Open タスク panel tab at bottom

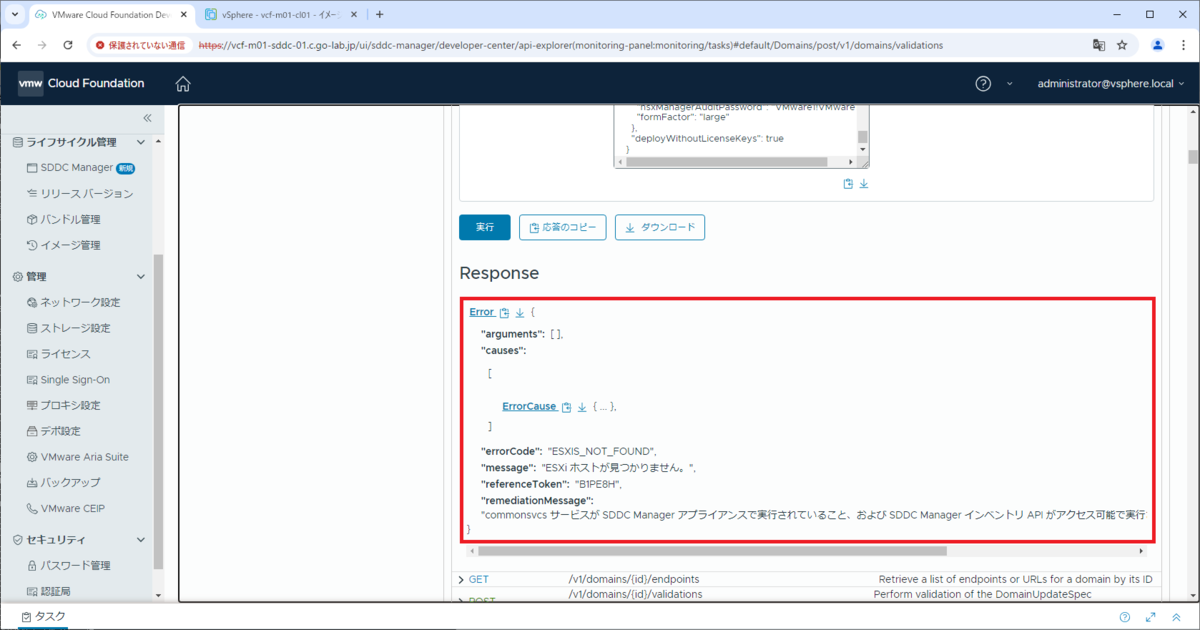(x=42, y=617)
